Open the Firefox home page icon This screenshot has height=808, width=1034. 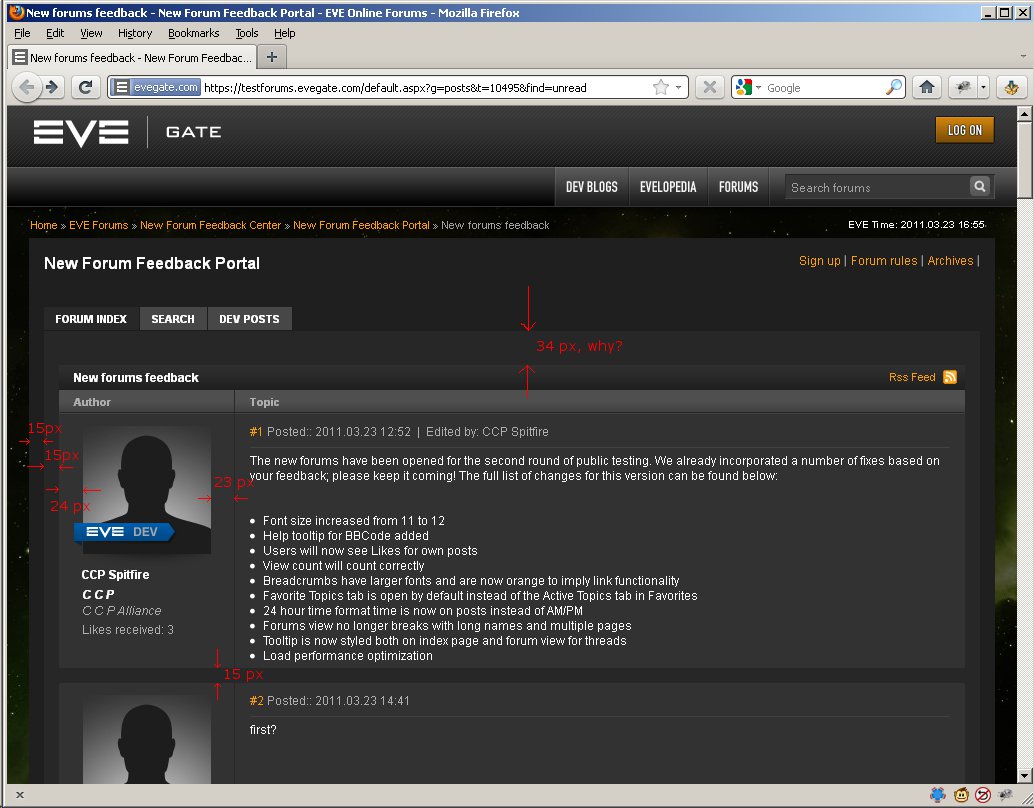(x=927, y=87)
